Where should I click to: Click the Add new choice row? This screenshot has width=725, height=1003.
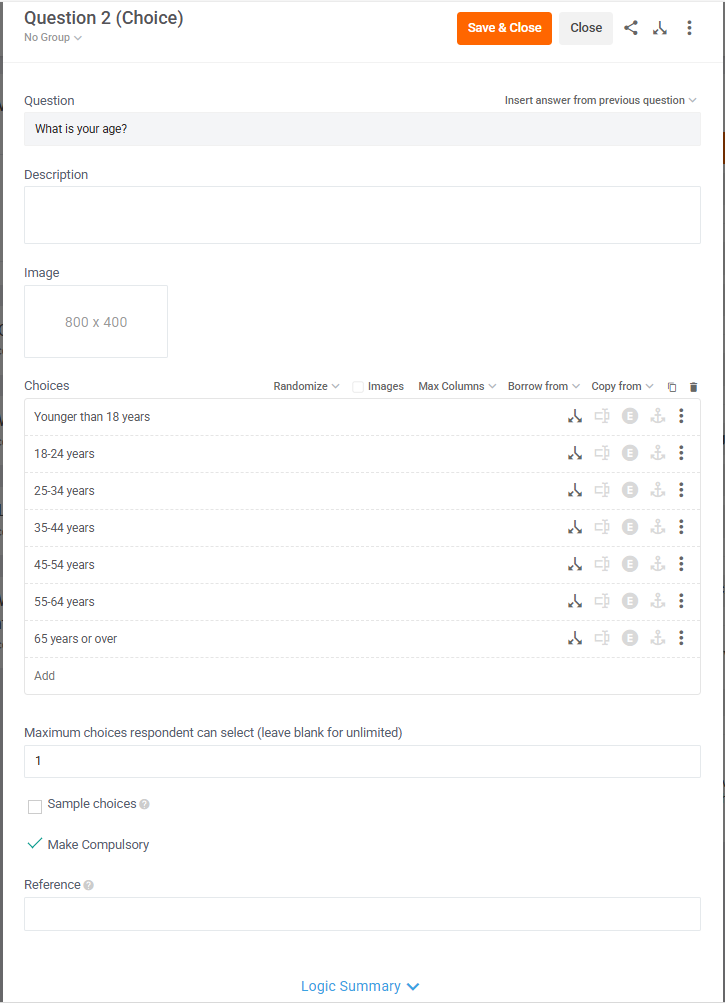[x=362, y=676]
